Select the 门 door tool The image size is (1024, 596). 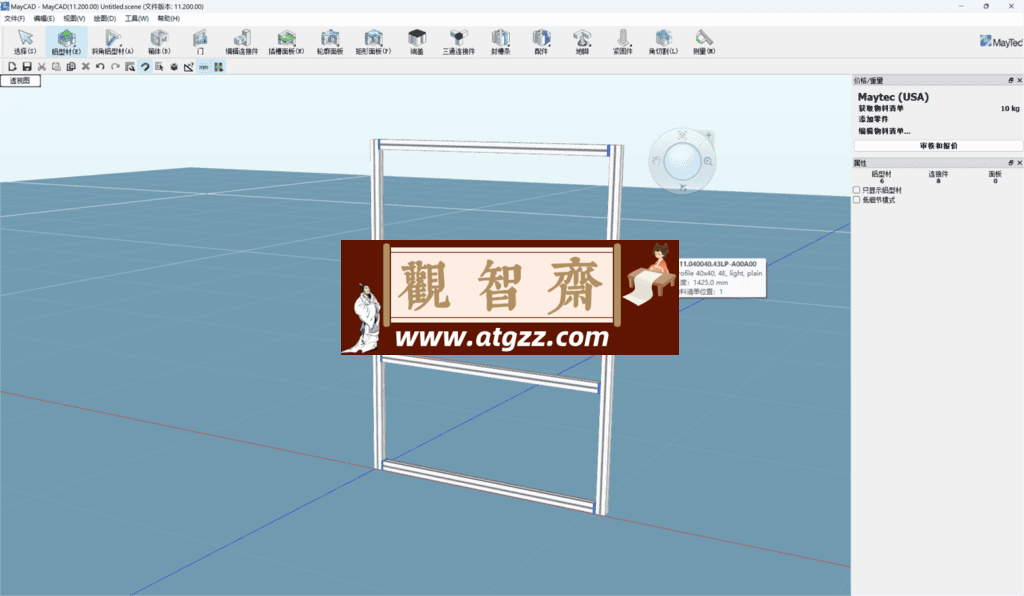200,42
